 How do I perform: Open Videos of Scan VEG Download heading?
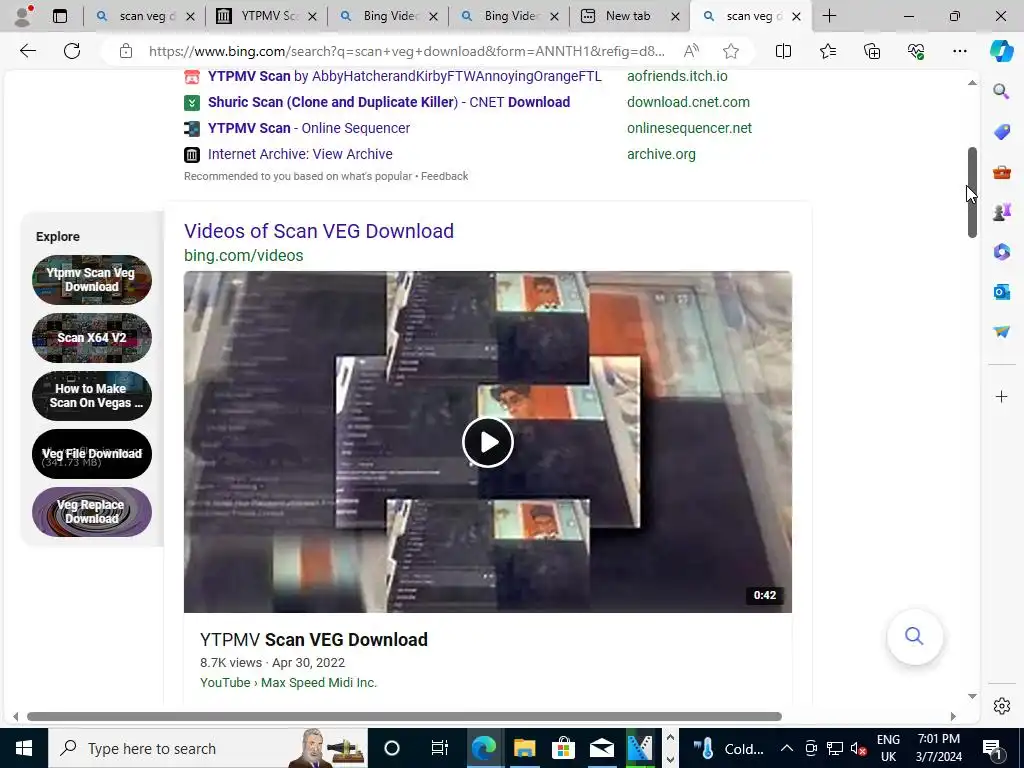(319, 231)
